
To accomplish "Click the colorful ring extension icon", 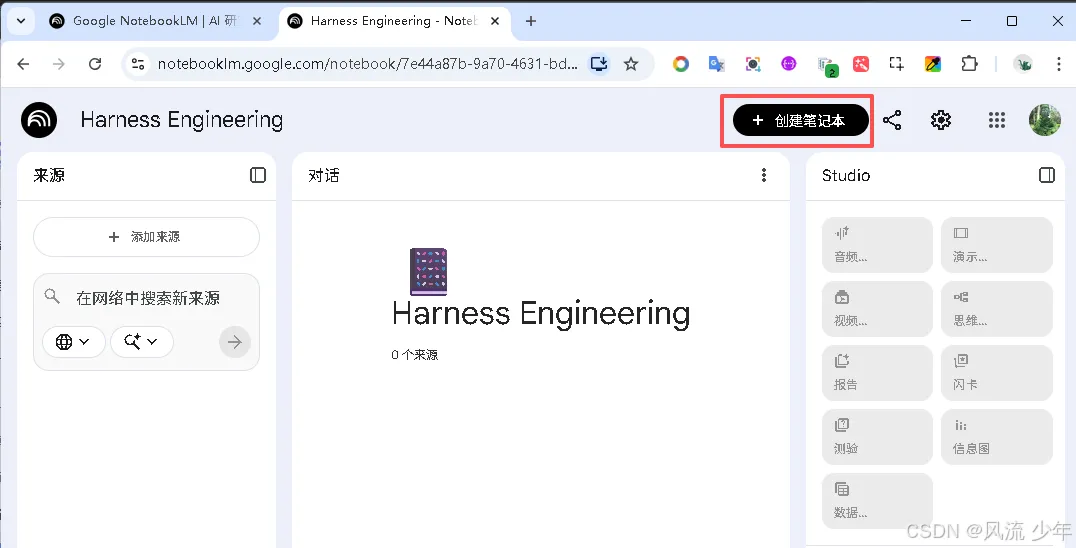I will tap(681, 64).
